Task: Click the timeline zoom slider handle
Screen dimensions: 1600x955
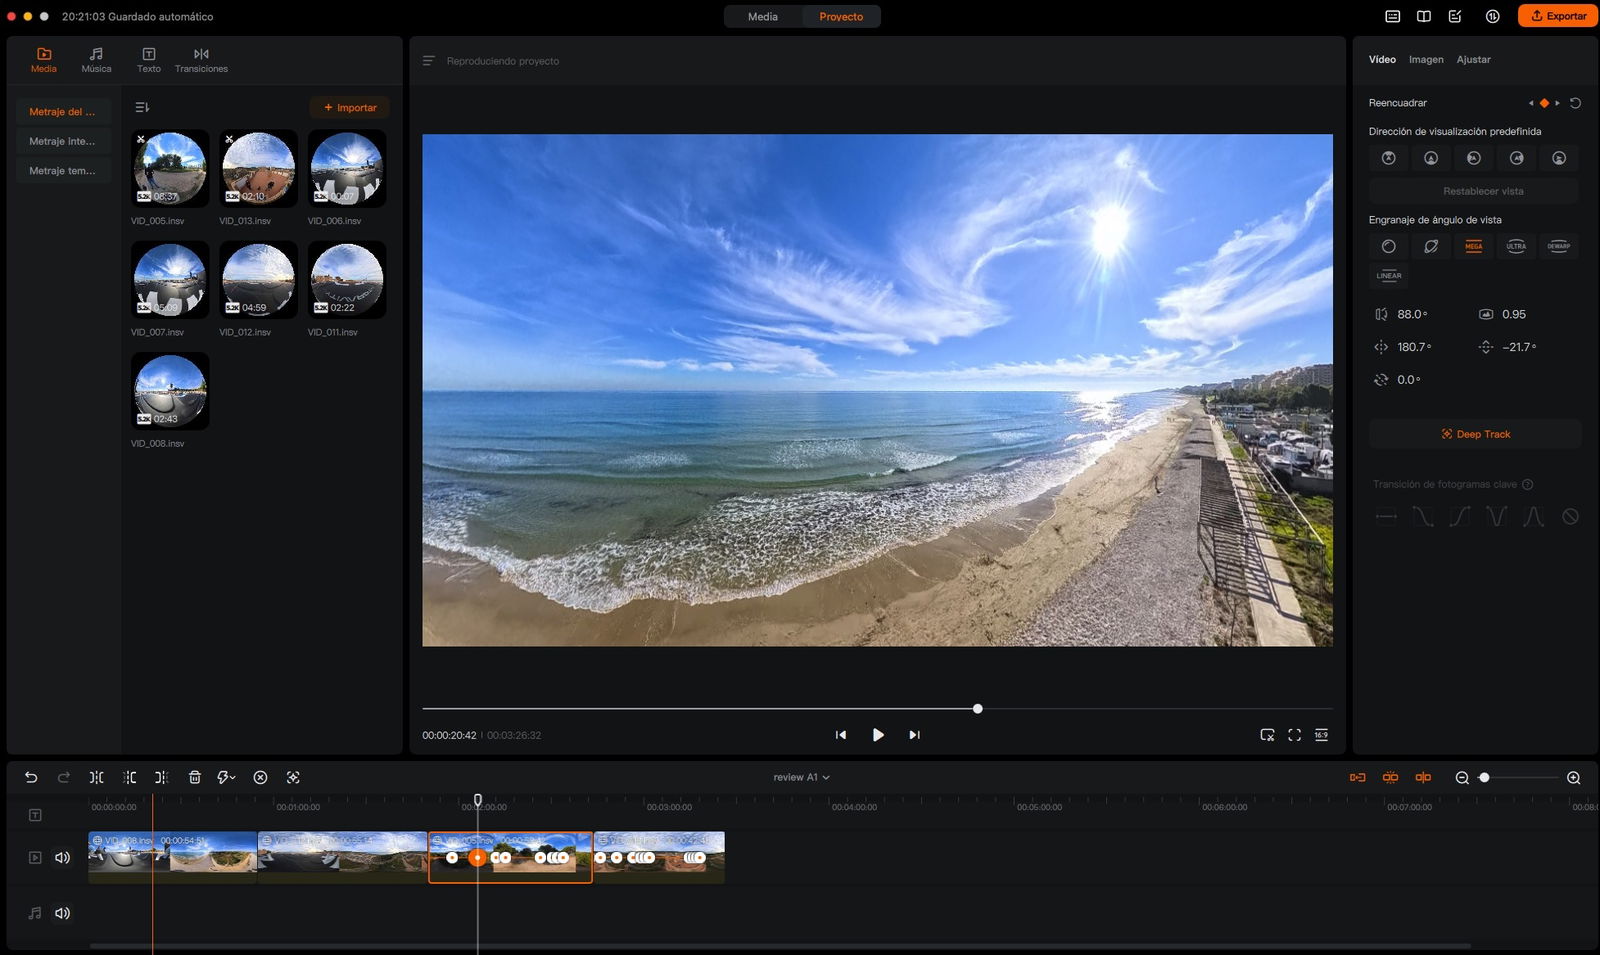Action: click(x=1484, y=777)
